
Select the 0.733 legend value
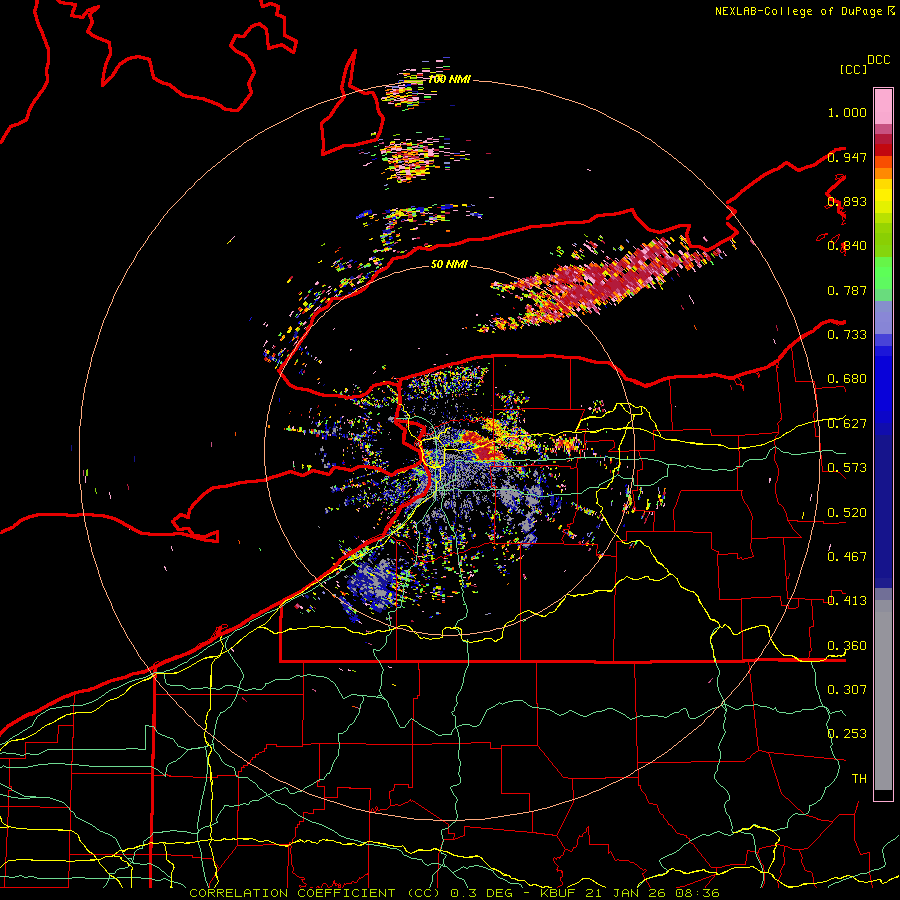click(847, 335)
